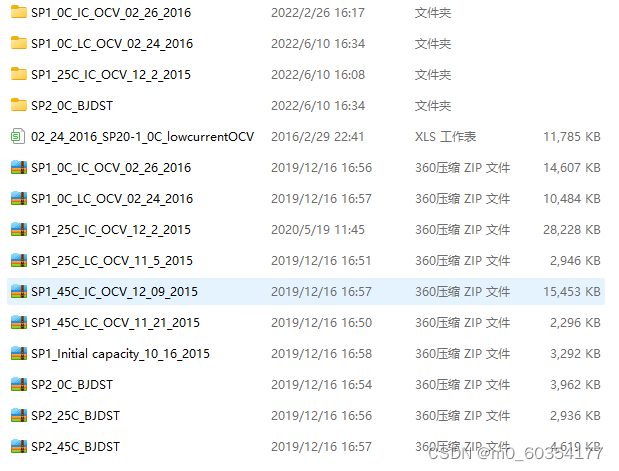Click the SP2_45C_BJDST ZIP archive icon
The width and height of the screenshot is (619, 471).
19,447
